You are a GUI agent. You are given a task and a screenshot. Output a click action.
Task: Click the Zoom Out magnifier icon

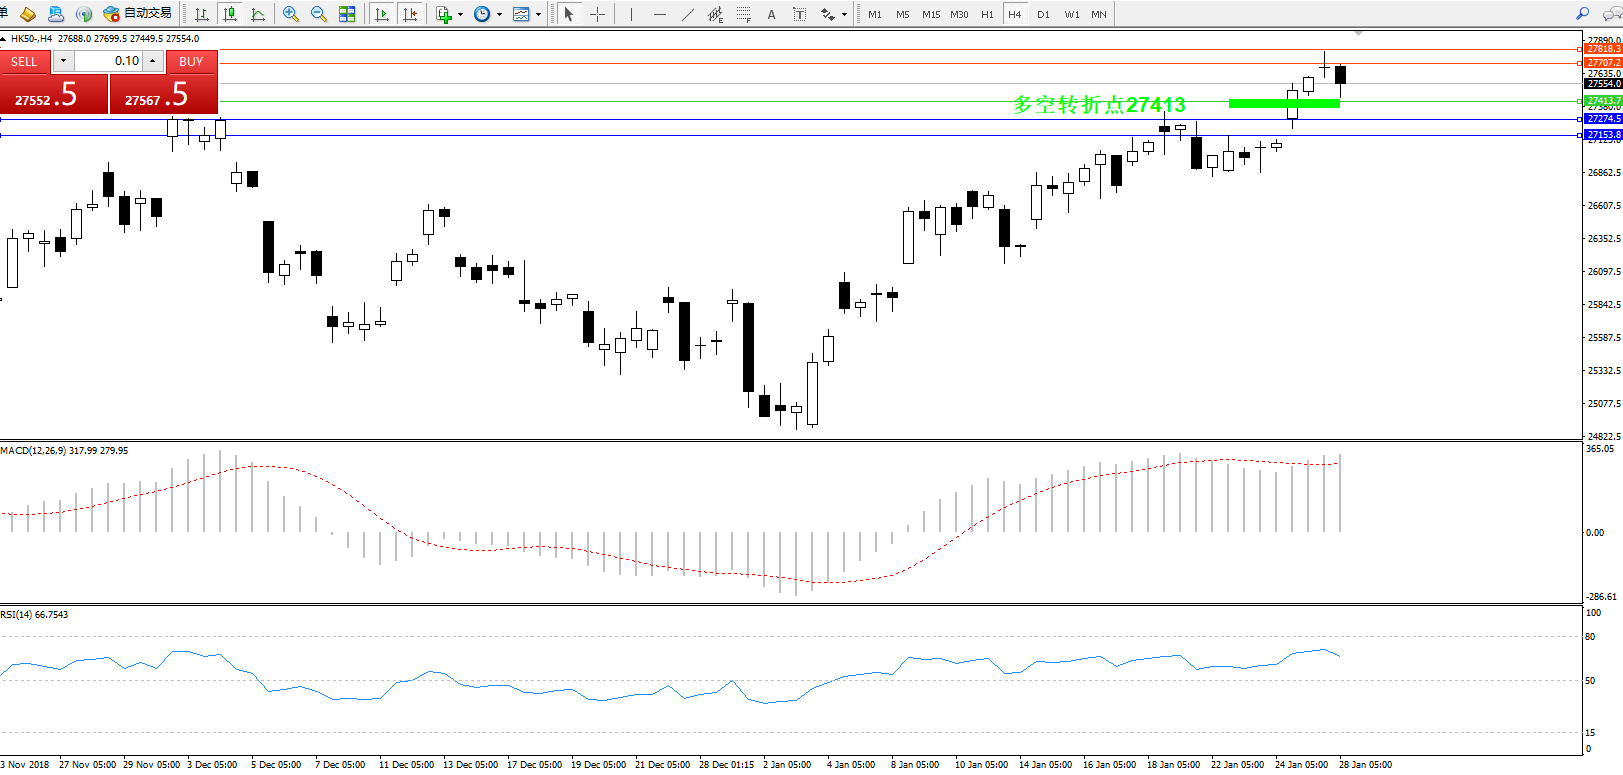tap(319, 14)
